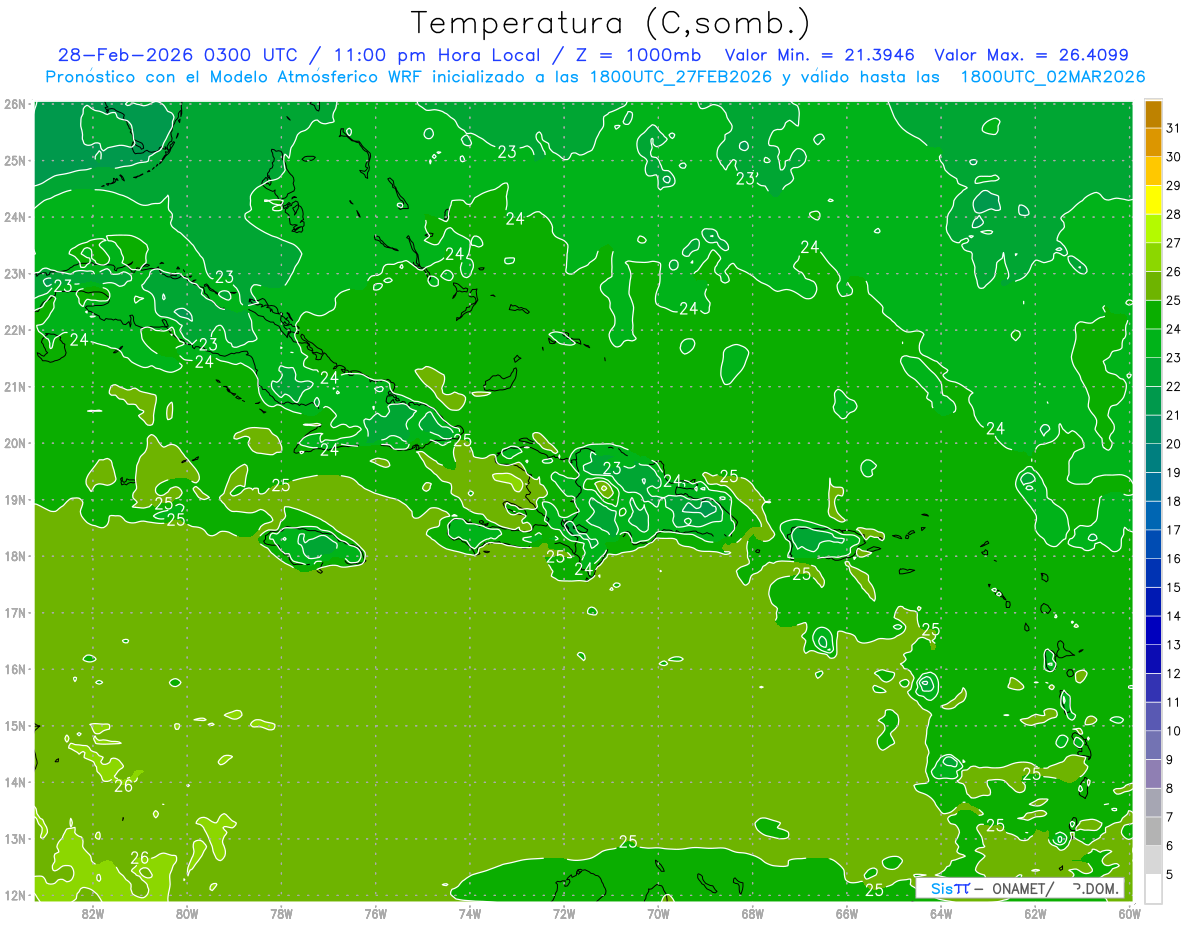Click the legend value label "27"
This screenshot has width=1200, height=927.
point(1173,243)
